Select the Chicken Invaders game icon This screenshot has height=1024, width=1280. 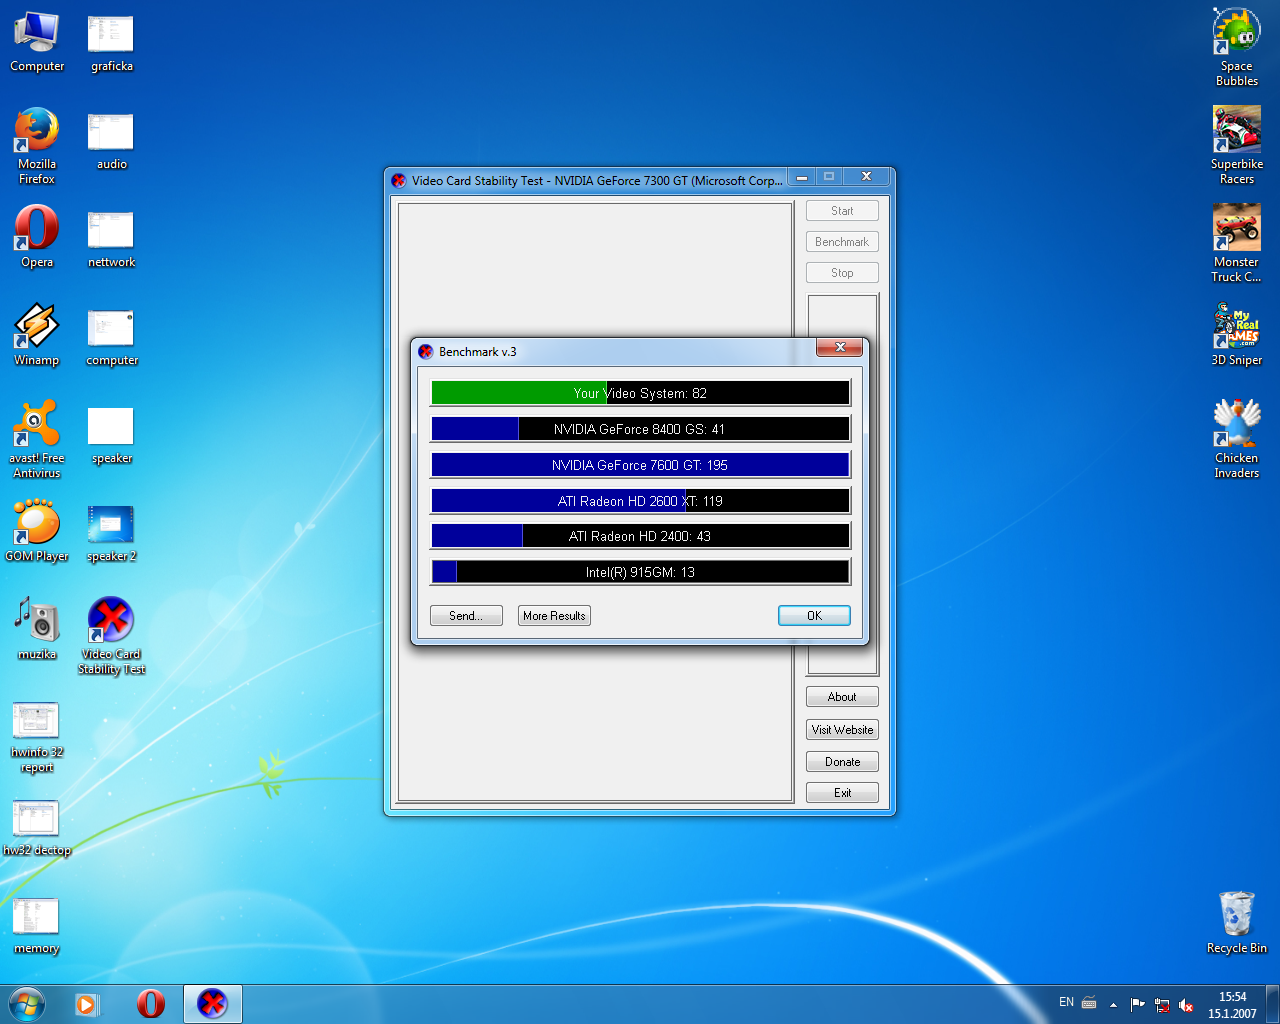1237,439
